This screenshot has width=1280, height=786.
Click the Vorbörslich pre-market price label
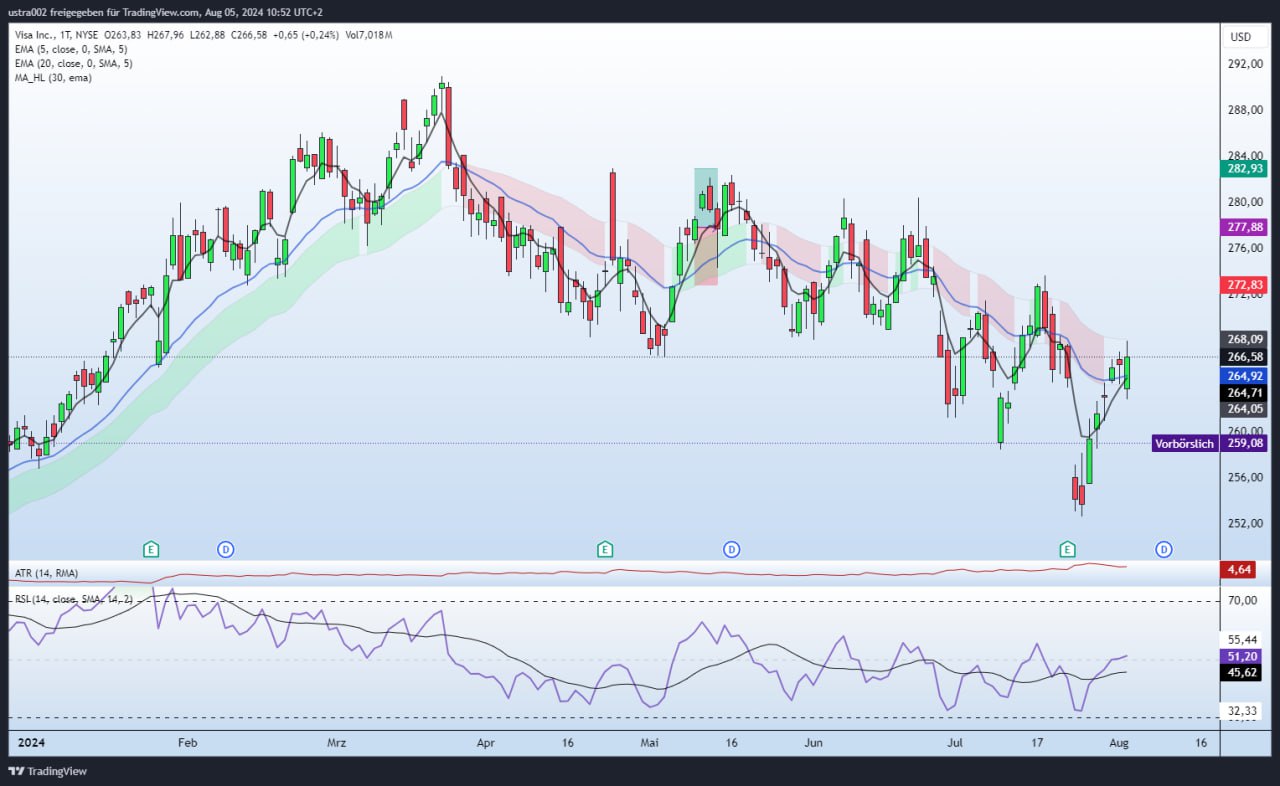coord(1185,443)
